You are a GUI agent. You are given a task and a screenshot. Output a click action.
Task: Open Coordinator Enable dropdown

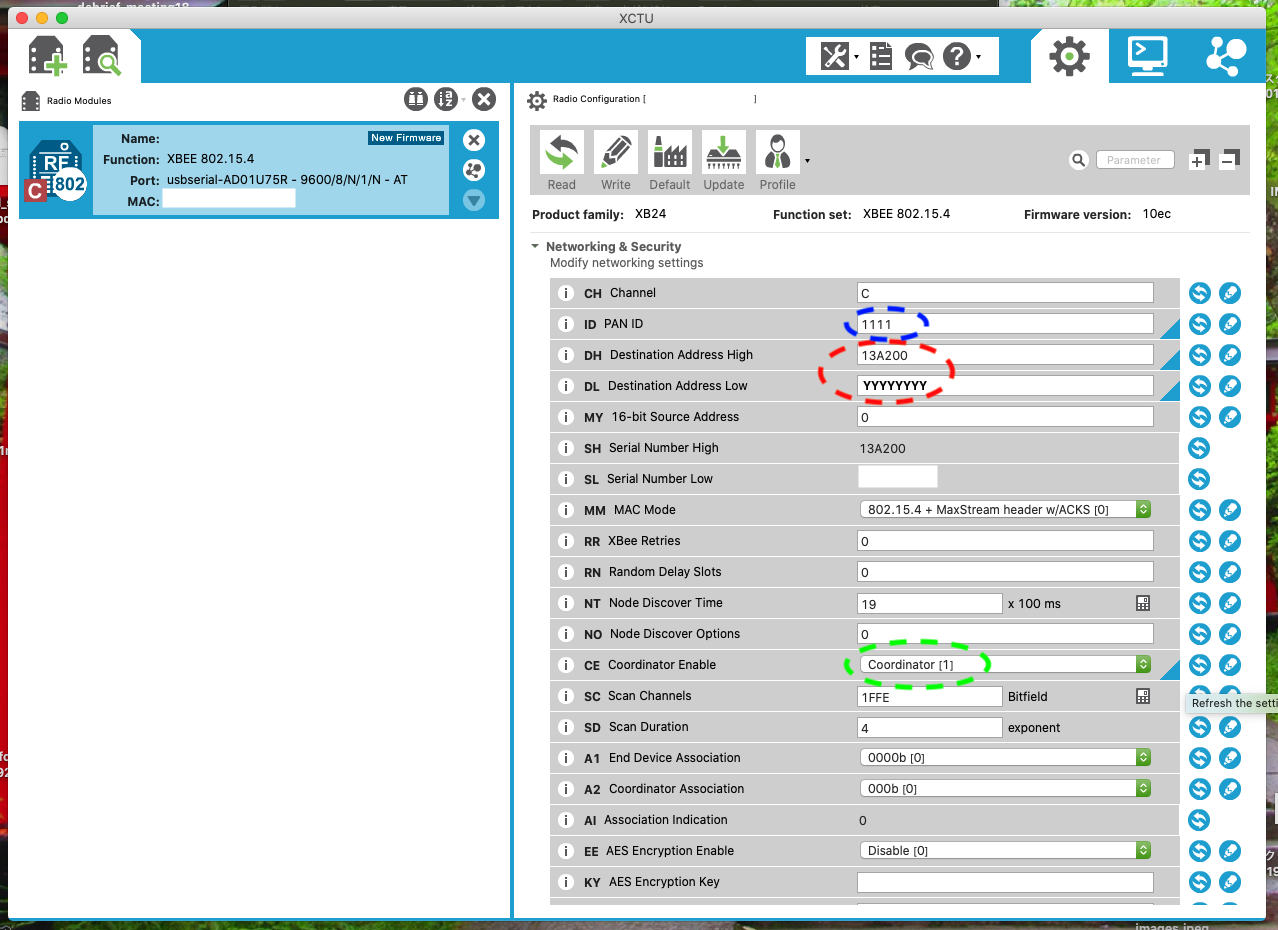1005,665
